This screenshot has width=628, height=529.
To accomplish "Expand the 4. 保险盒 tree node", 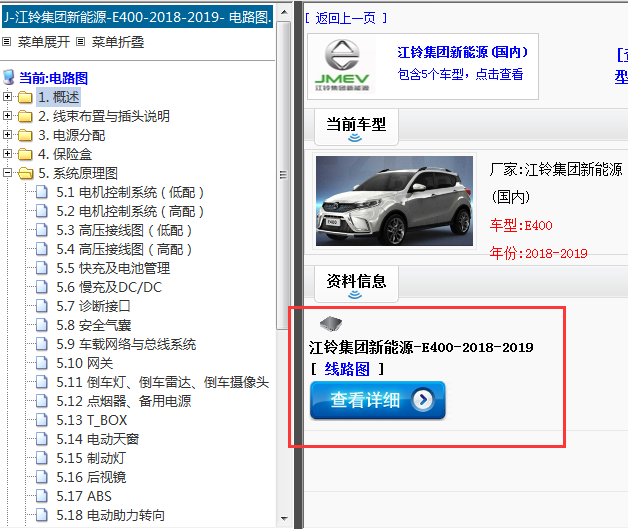I will pyautogui.click(x=7, y=154).
